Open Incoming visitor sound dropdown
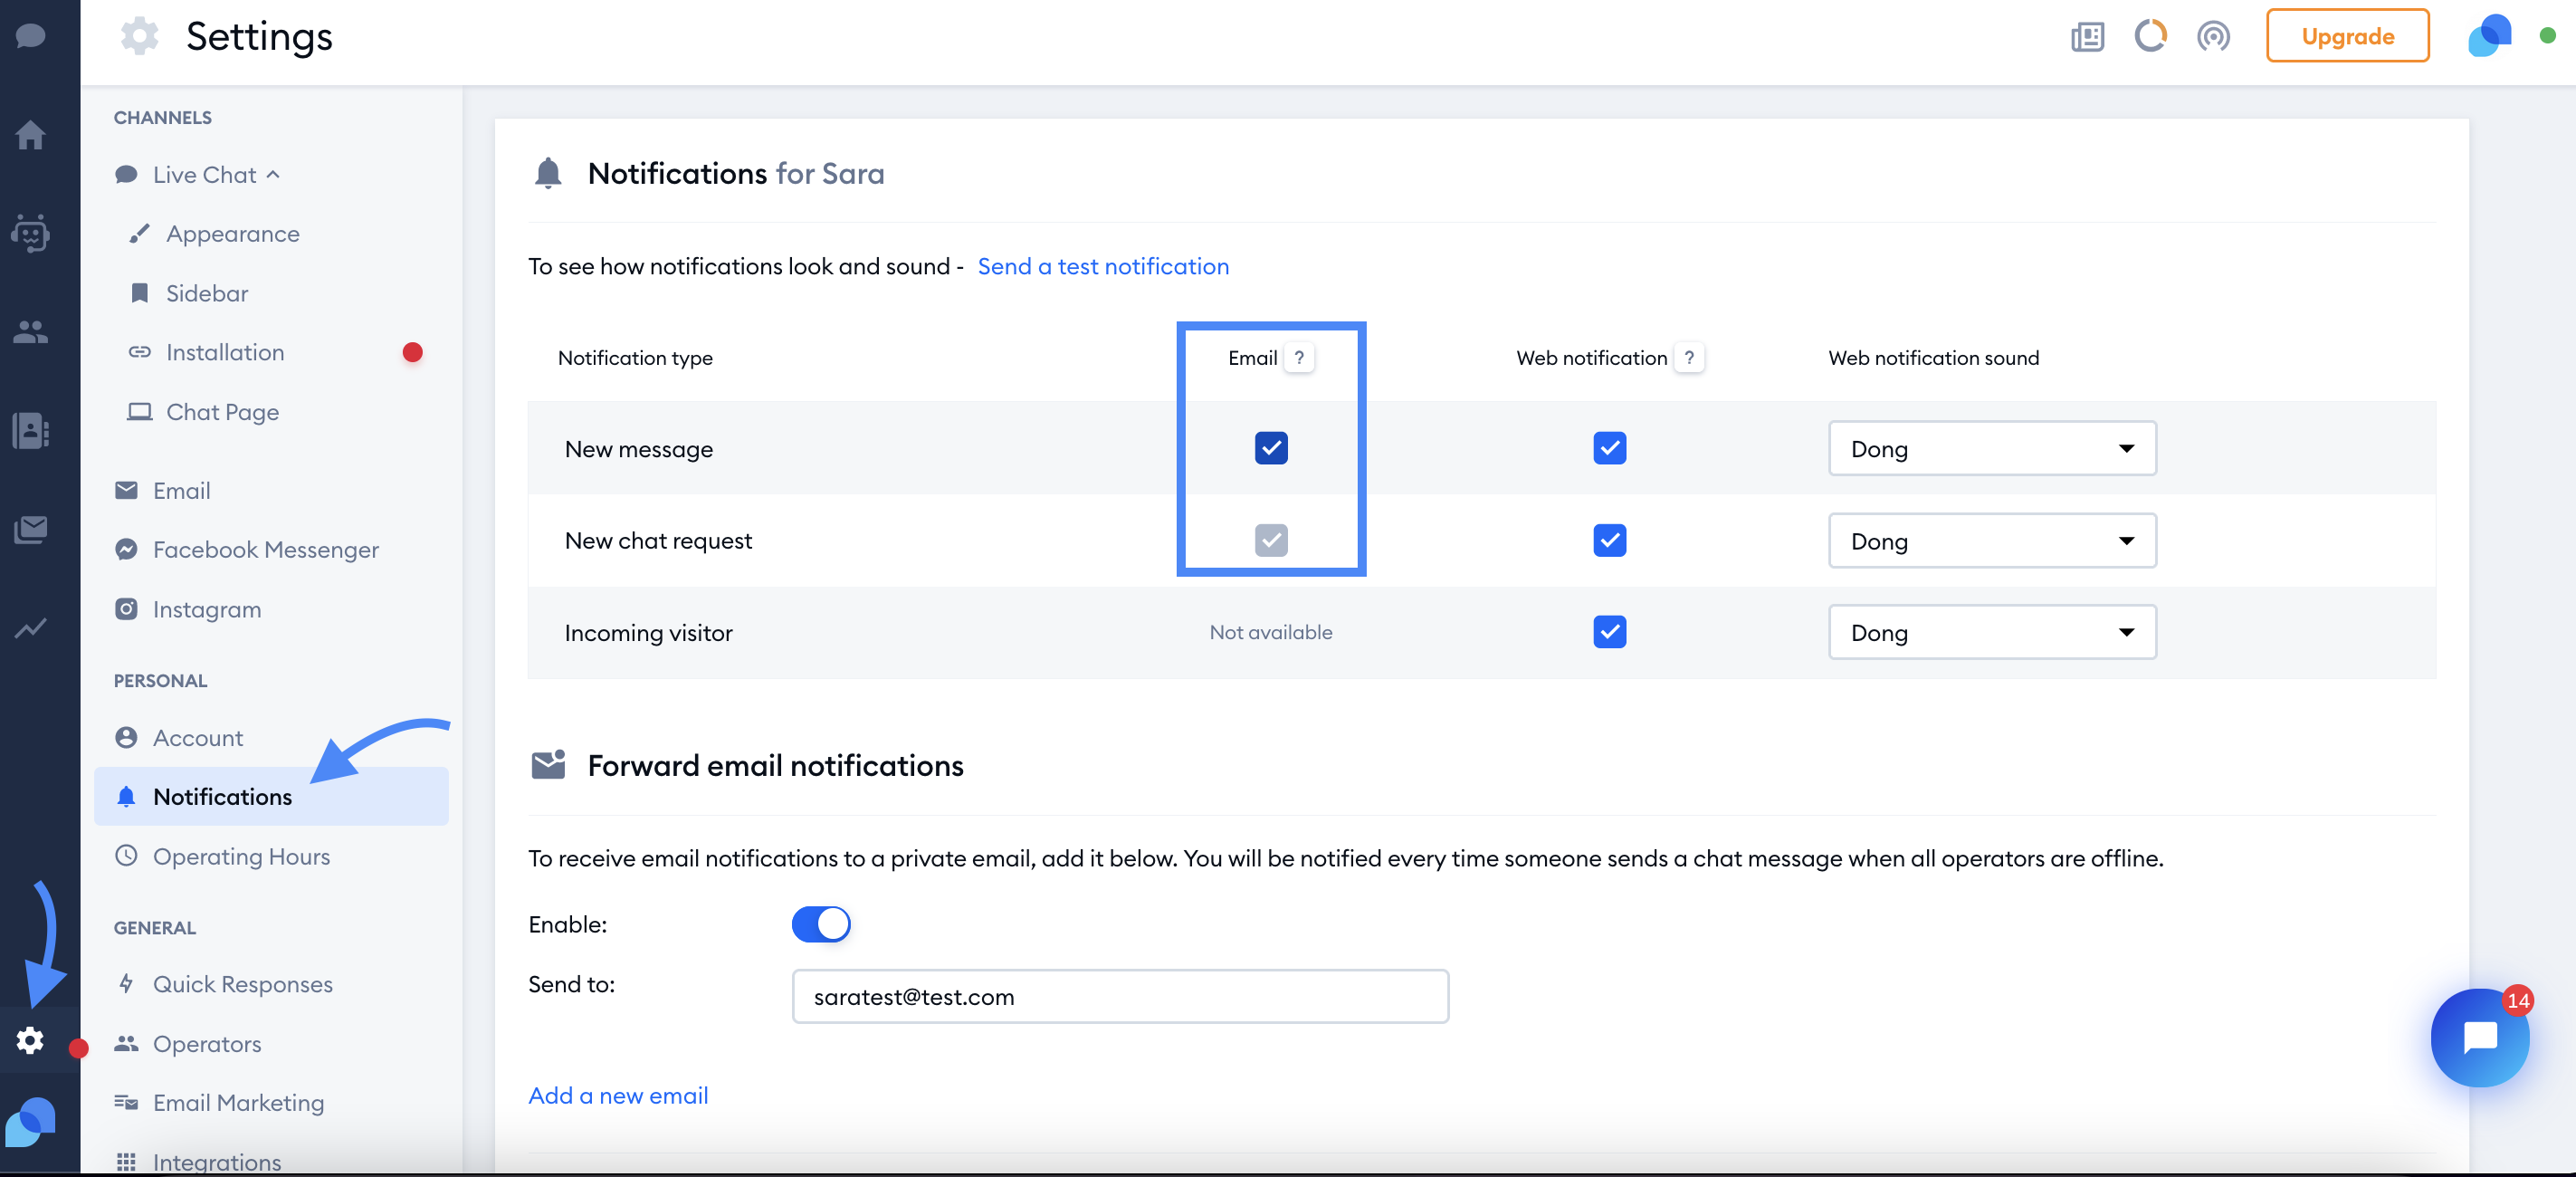 [1992, 633]
